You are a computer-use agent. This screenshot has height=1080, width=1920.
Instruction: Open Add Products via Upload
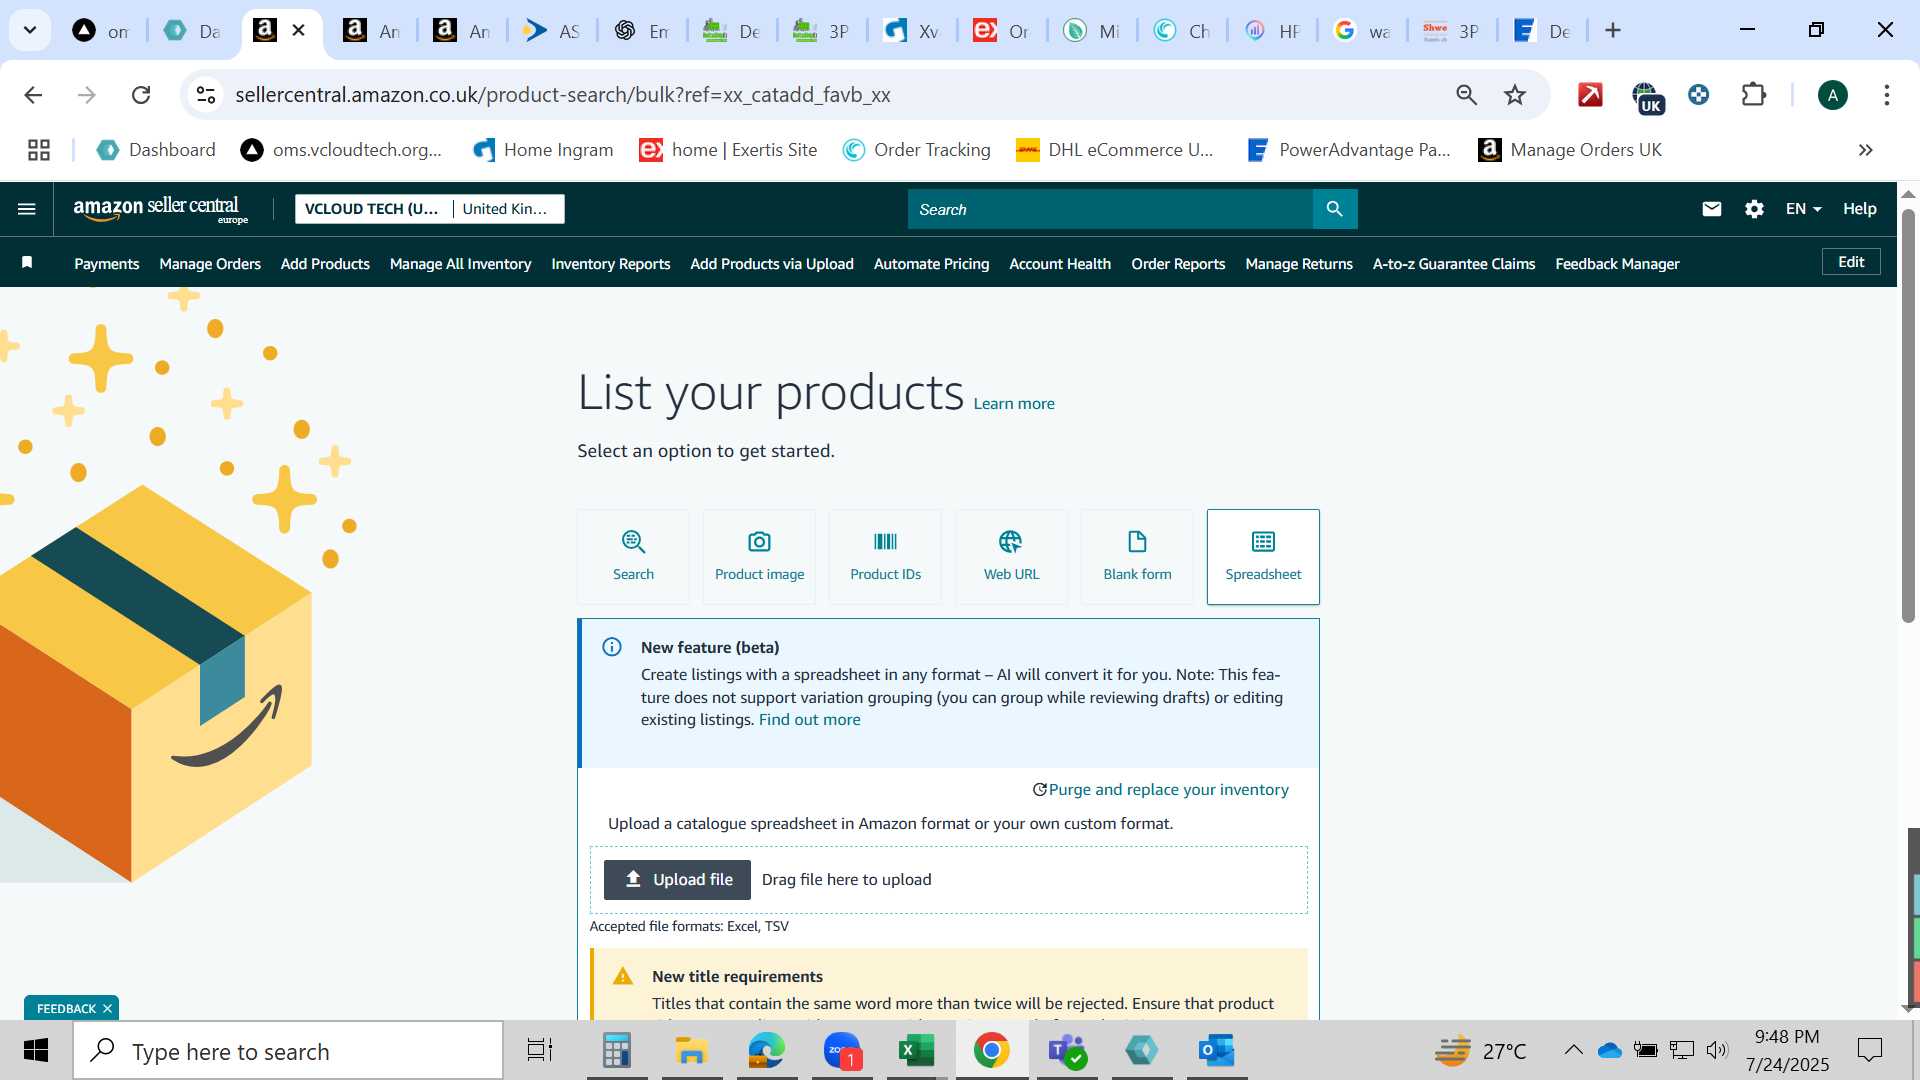click(772, 264)
